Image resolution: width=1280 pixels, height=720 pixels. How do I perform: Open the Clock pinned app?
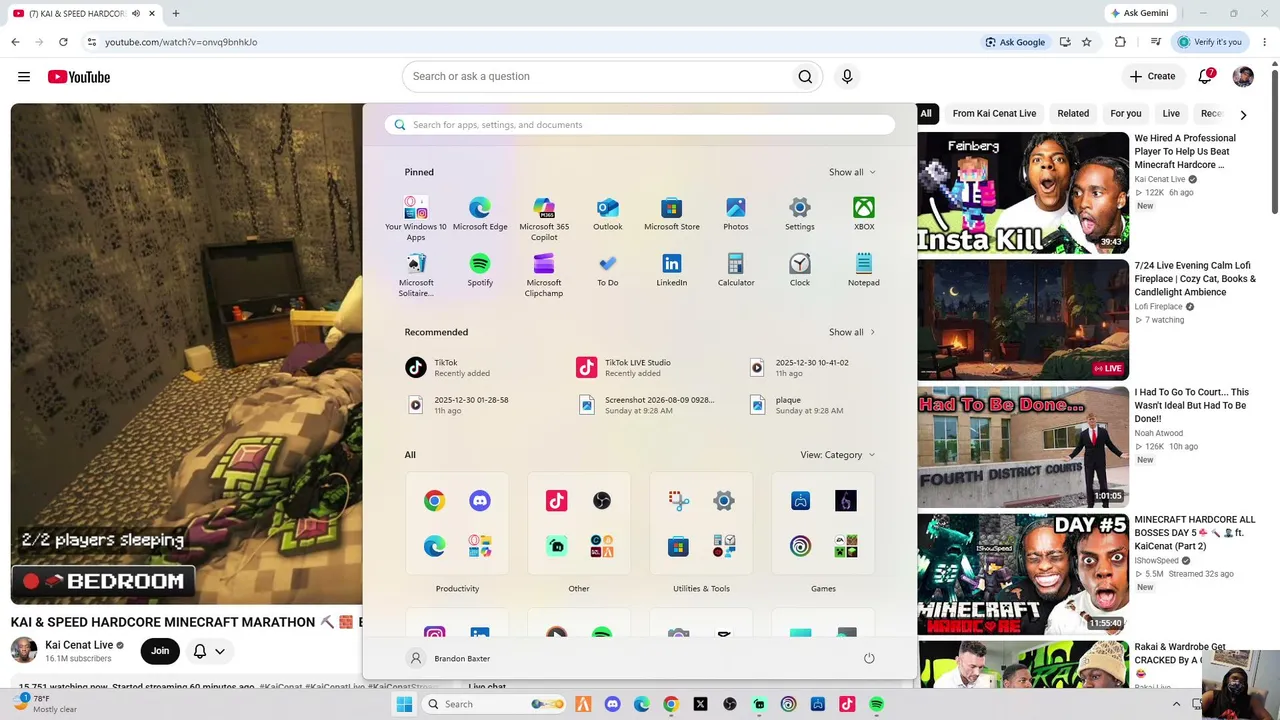coord(800,270)
